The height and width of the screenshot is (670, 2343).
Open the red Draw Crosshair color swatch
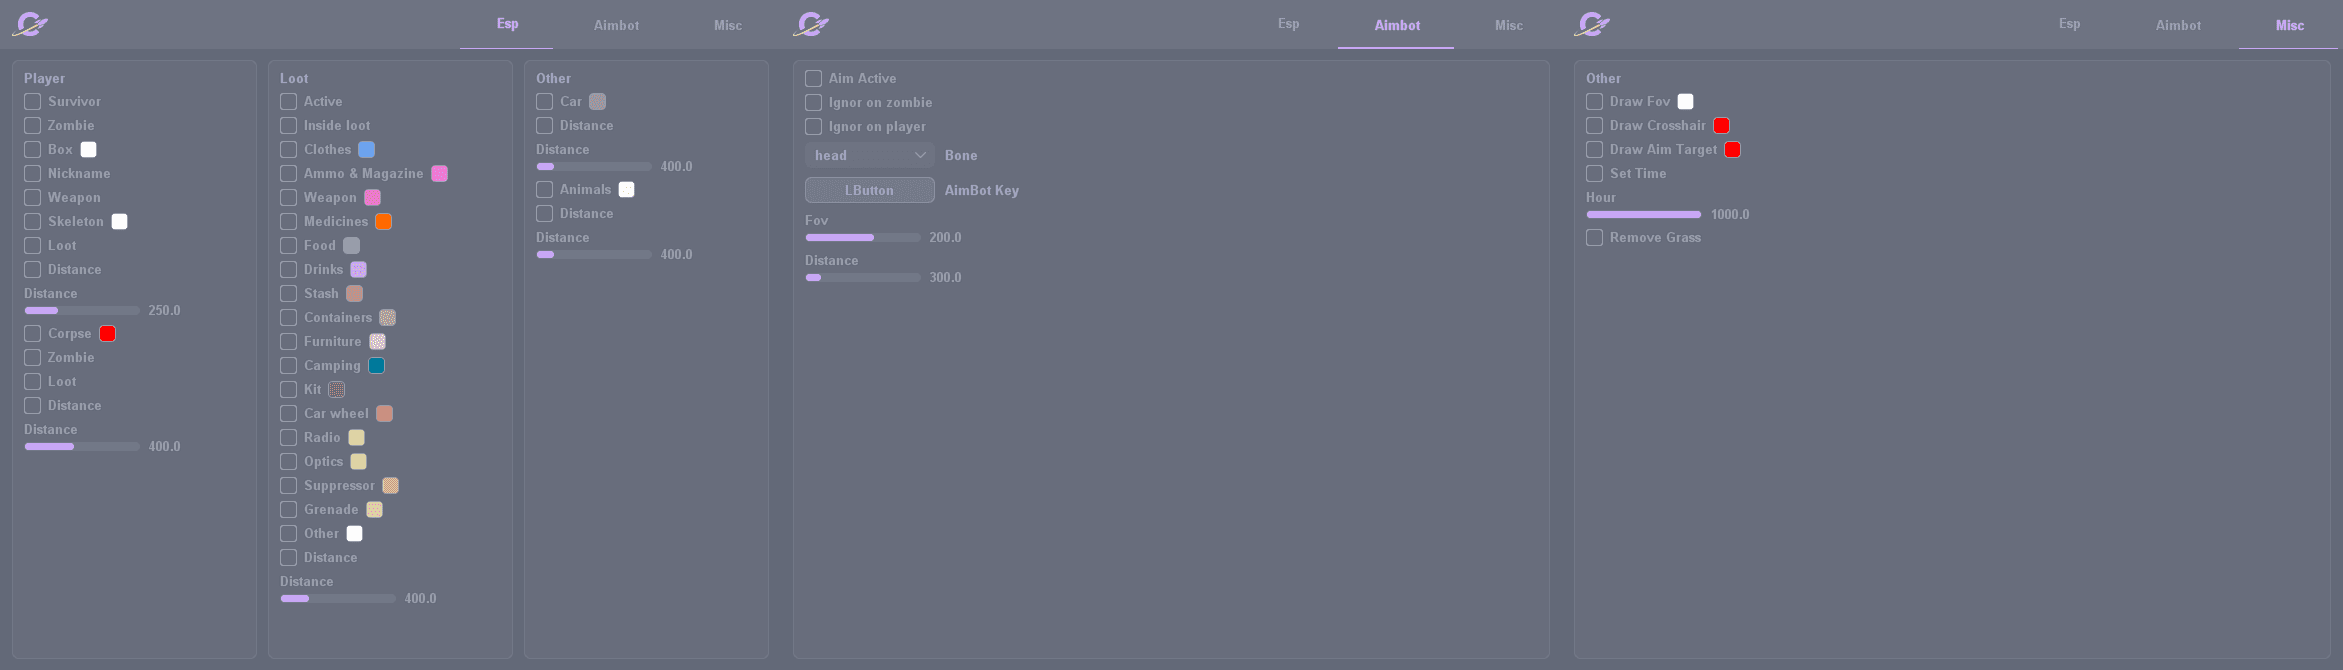(1722, 126)
